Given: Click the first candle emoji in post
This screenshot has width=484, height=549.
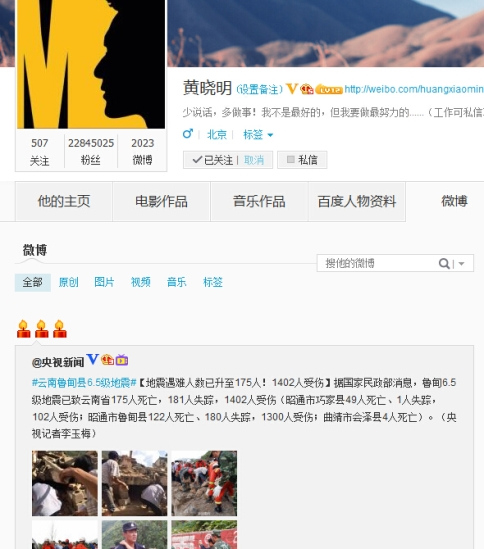Looking at the screenshot, I should pos(23,329).
